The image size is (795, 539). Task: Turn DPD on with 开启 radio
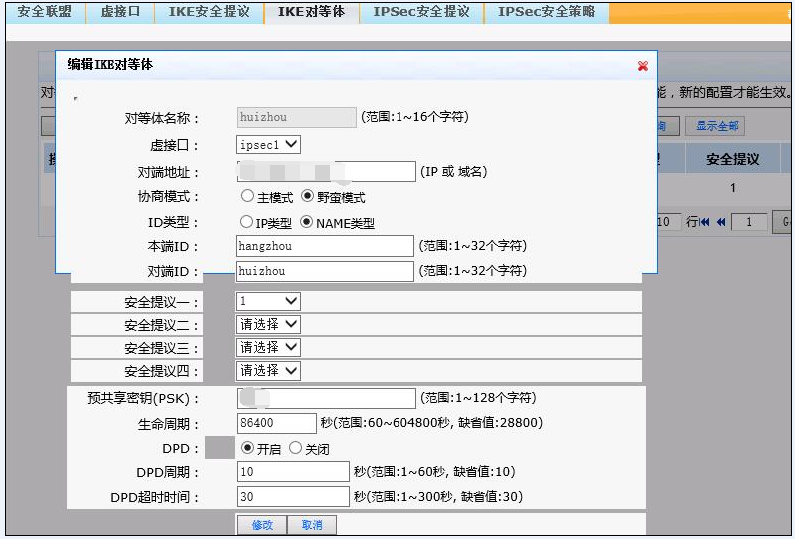(247, 448)
